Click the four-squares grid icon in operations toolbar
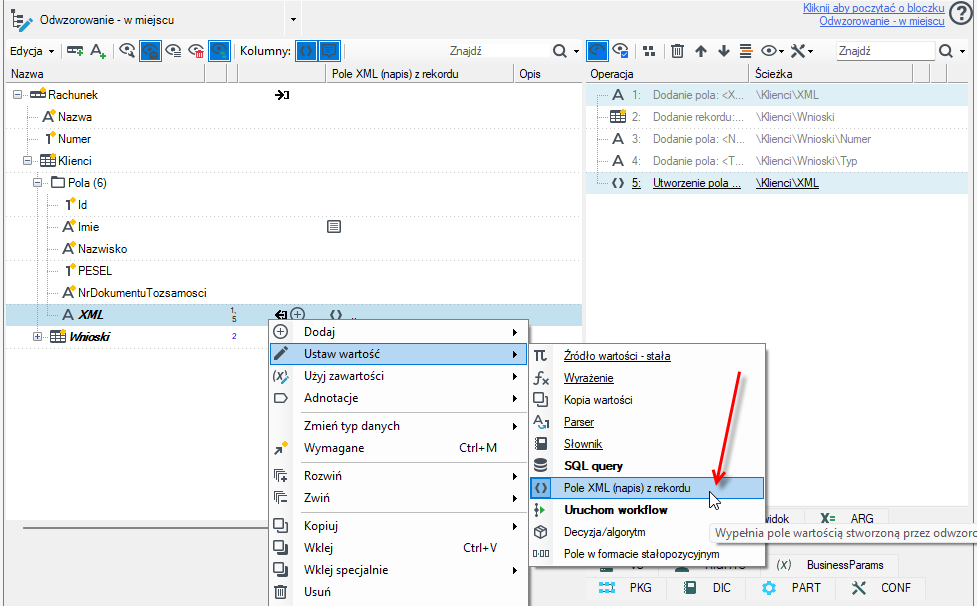977x606 pixels. click(x=649, y=51)
